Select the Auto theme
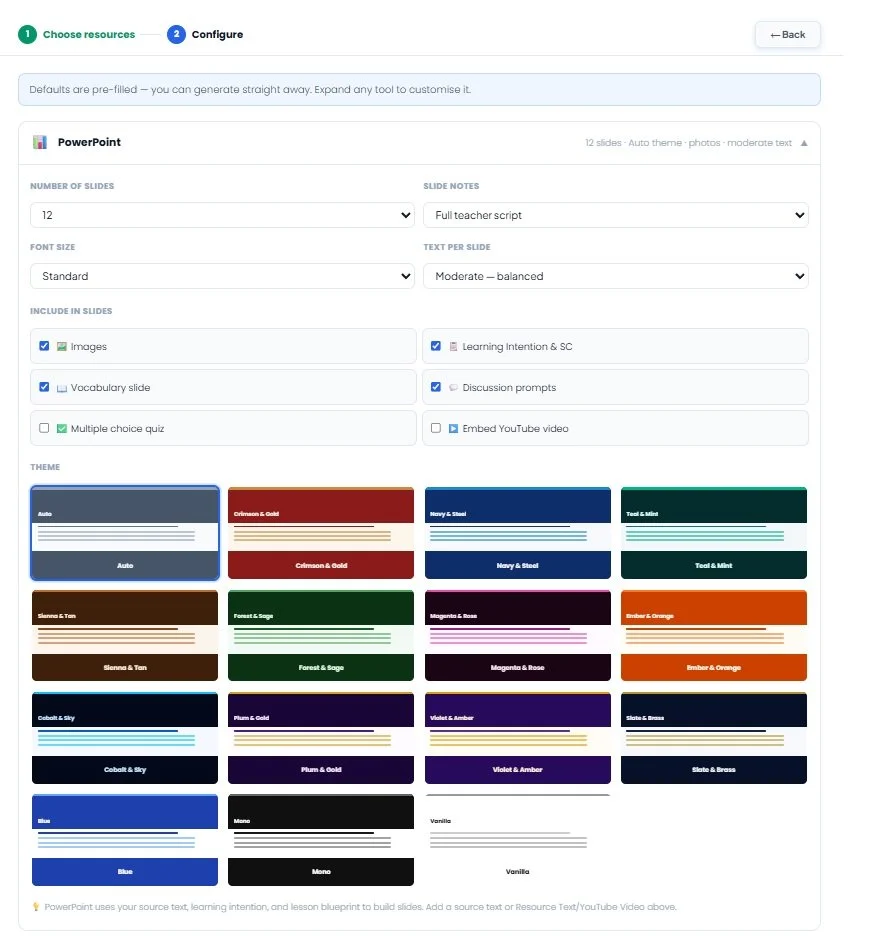 [125, 533]
